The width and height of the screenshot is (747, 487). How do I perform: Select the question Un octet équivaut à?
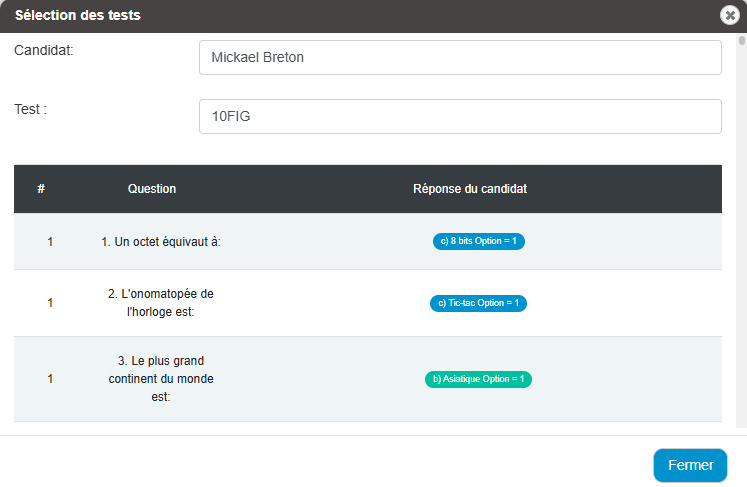[161, 242]
